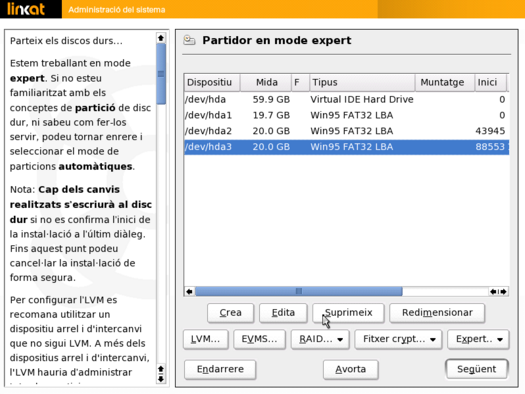Viewport: 525px width, 394px height.
Task: Click the 19.7 GB size cell
Action: (x=271, y=115)
